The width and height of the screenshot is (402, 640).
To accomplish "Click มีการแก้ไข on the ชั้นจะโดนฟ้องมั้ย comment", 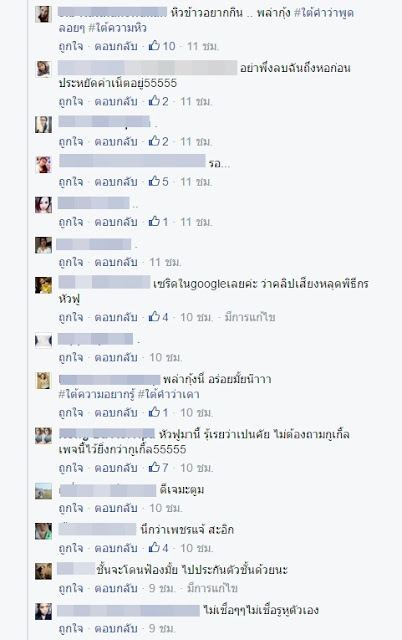I will [212, 588].
